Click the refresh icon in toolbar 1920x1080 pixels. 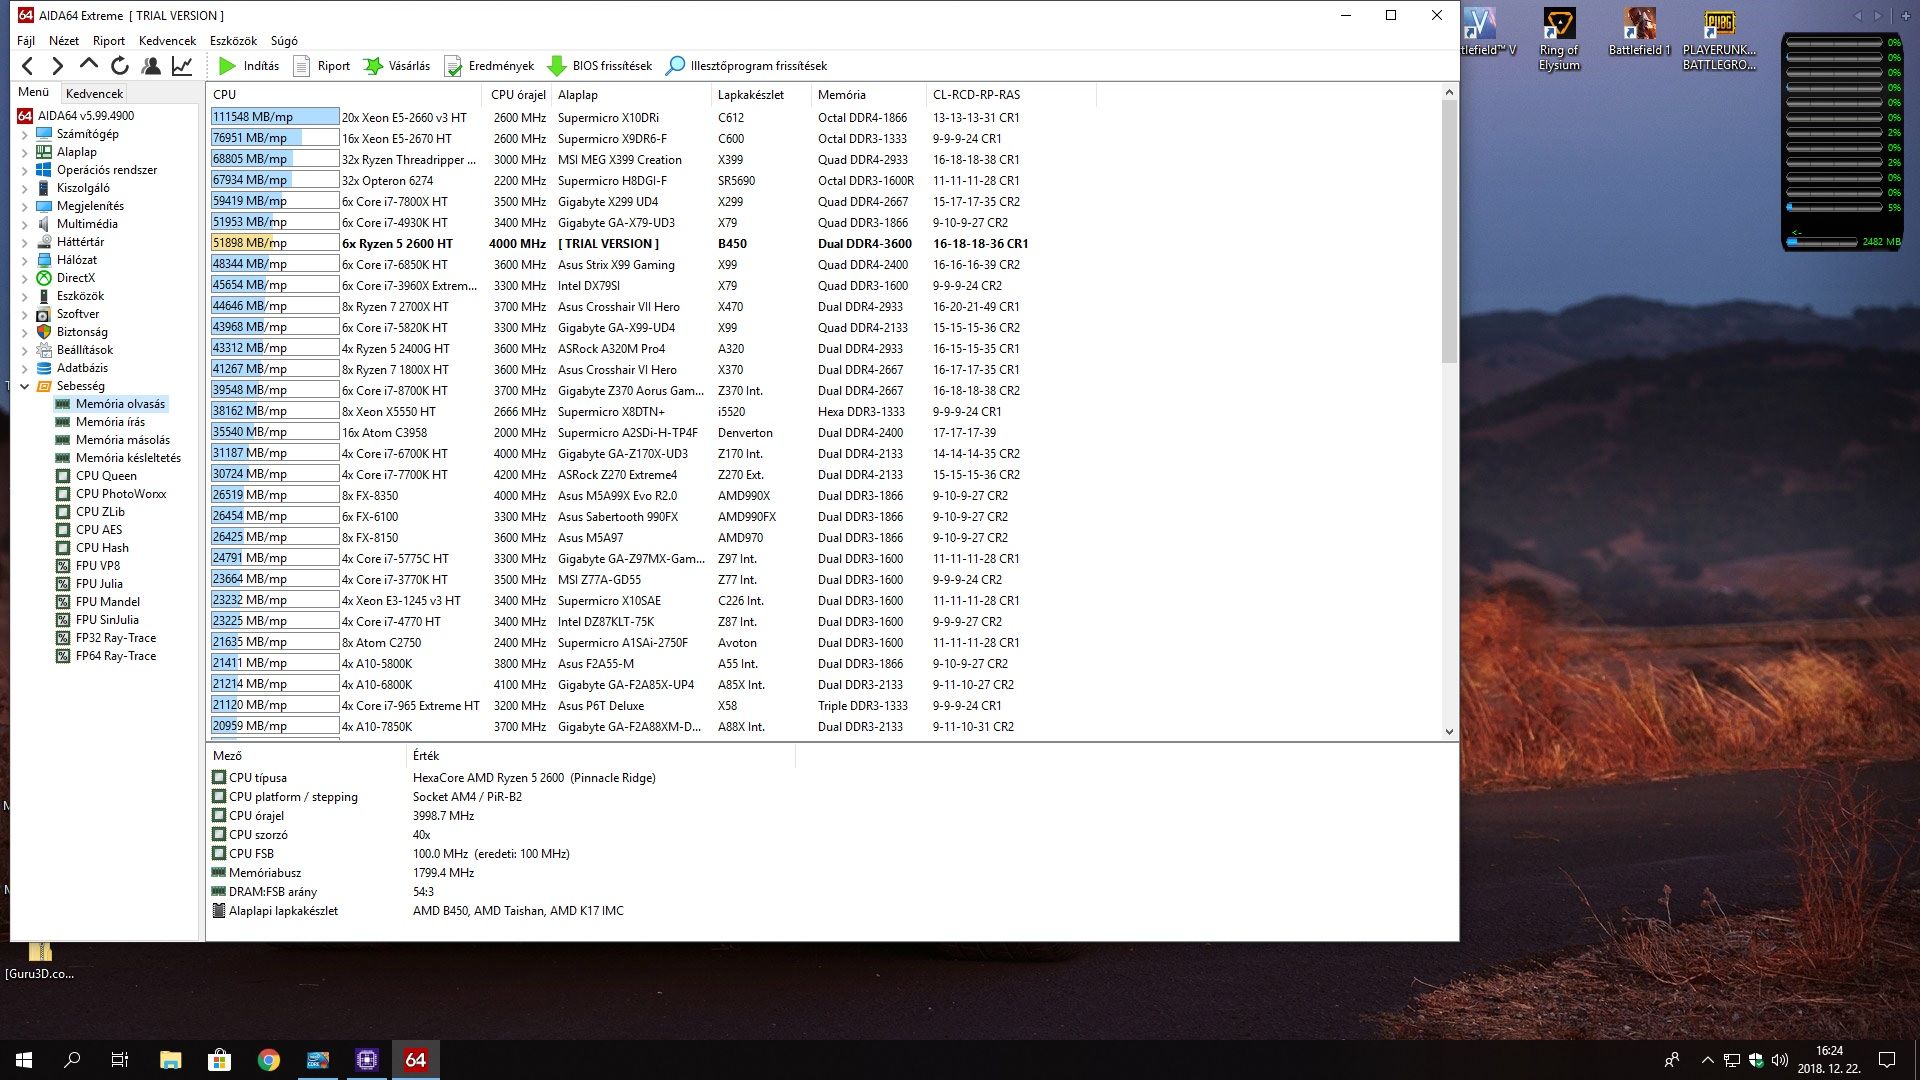120,66
